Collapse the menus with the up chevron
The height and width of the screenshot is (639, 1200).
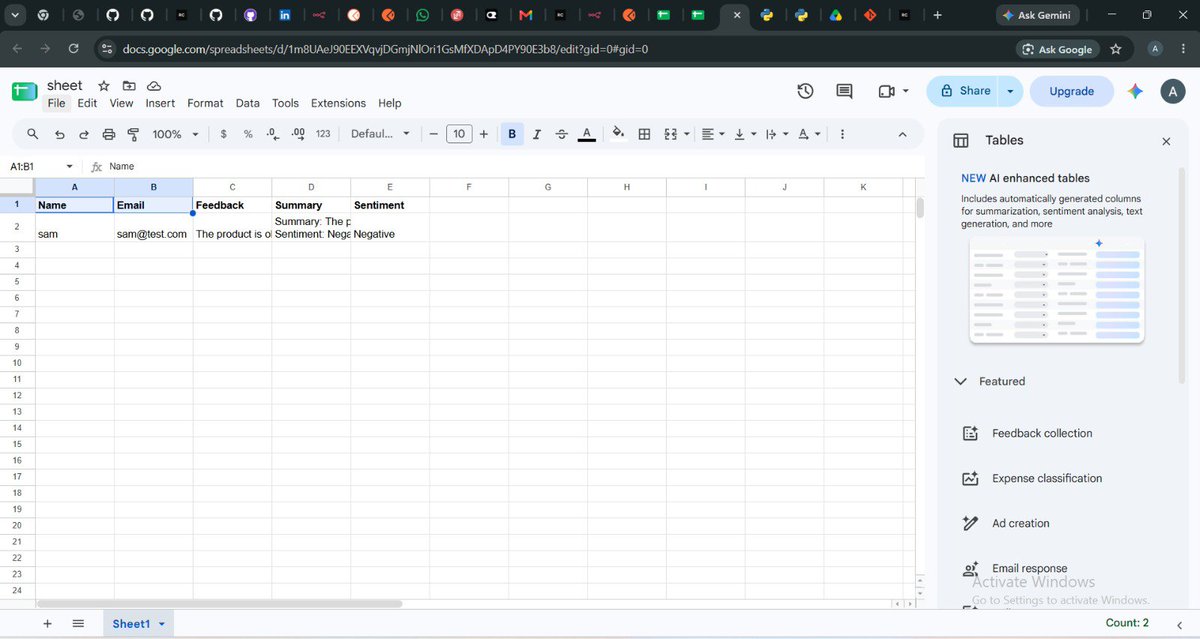point(902,134)
